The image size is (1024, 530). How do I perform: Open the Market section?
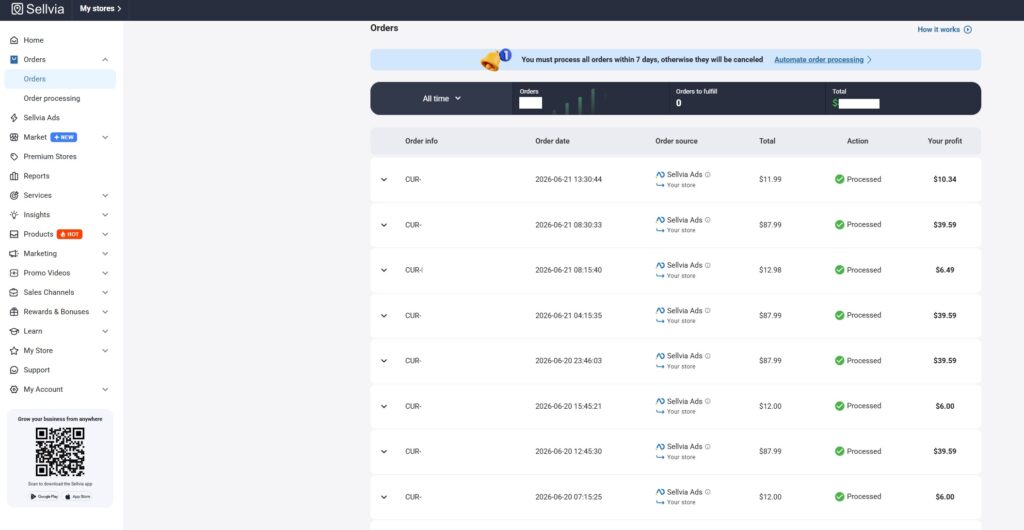[x=35, y=137]
